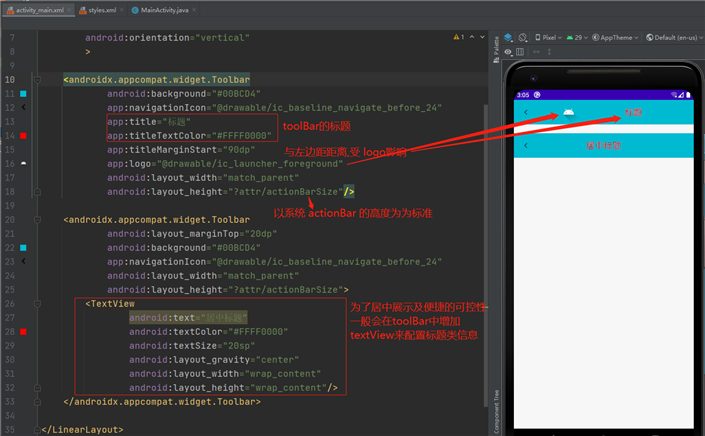Collapse the first Toolbar tag on line 10

[37, 80]
